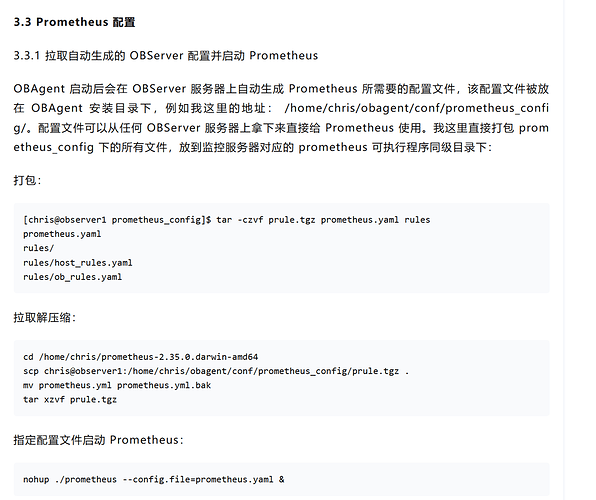
Task: Click the nohup ./prometheus startup command
Action: click(154, 479)
